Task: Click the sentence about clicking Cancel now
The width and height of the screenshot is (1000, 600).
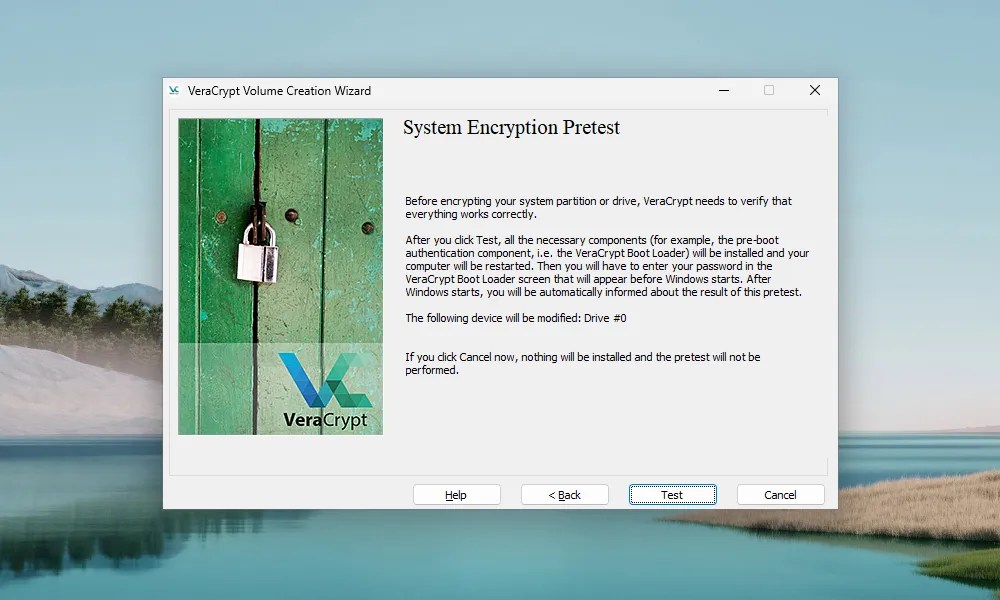Action: pyautogui.click(x=582, y=363)
